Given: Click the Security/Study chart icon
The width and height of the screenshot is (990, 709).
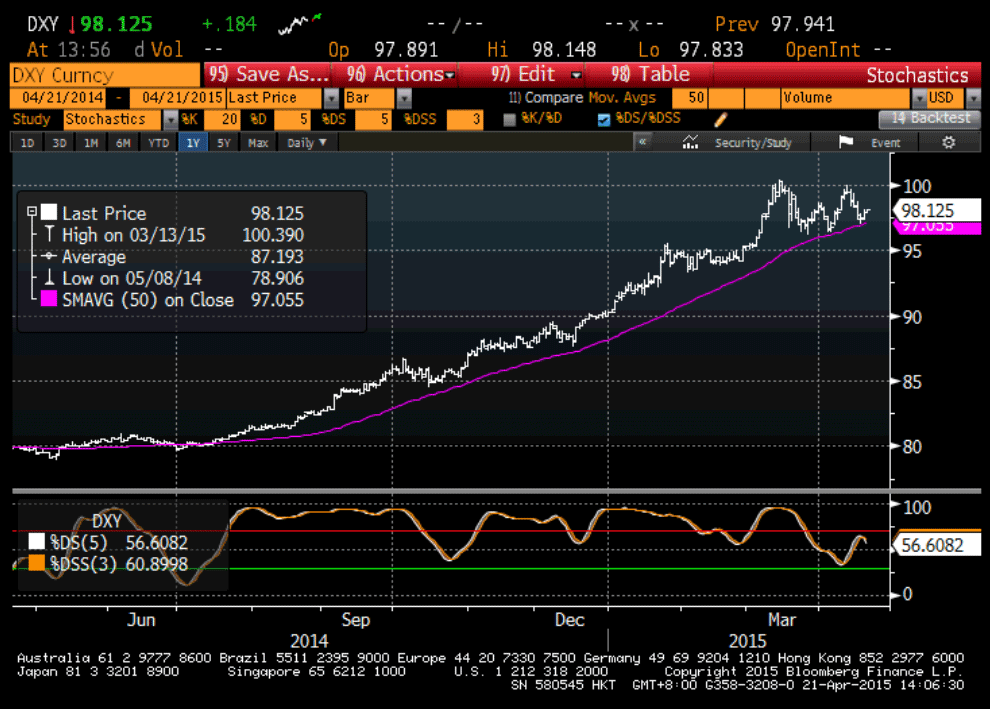Looking at the screenshot, I should click(x=690, y=143).
